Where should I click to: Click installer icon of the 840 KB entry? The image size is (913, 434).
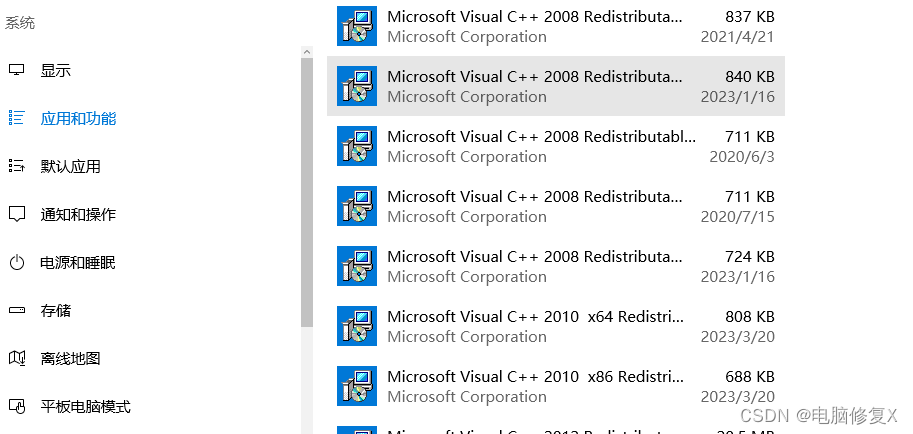357,86
